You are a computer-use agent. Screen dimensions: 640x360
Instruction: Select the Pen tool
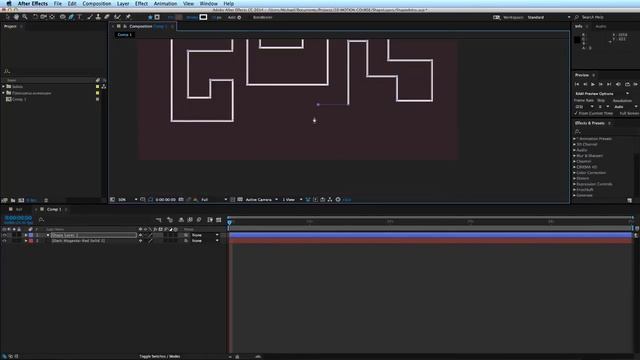click(x=71, y=17)
